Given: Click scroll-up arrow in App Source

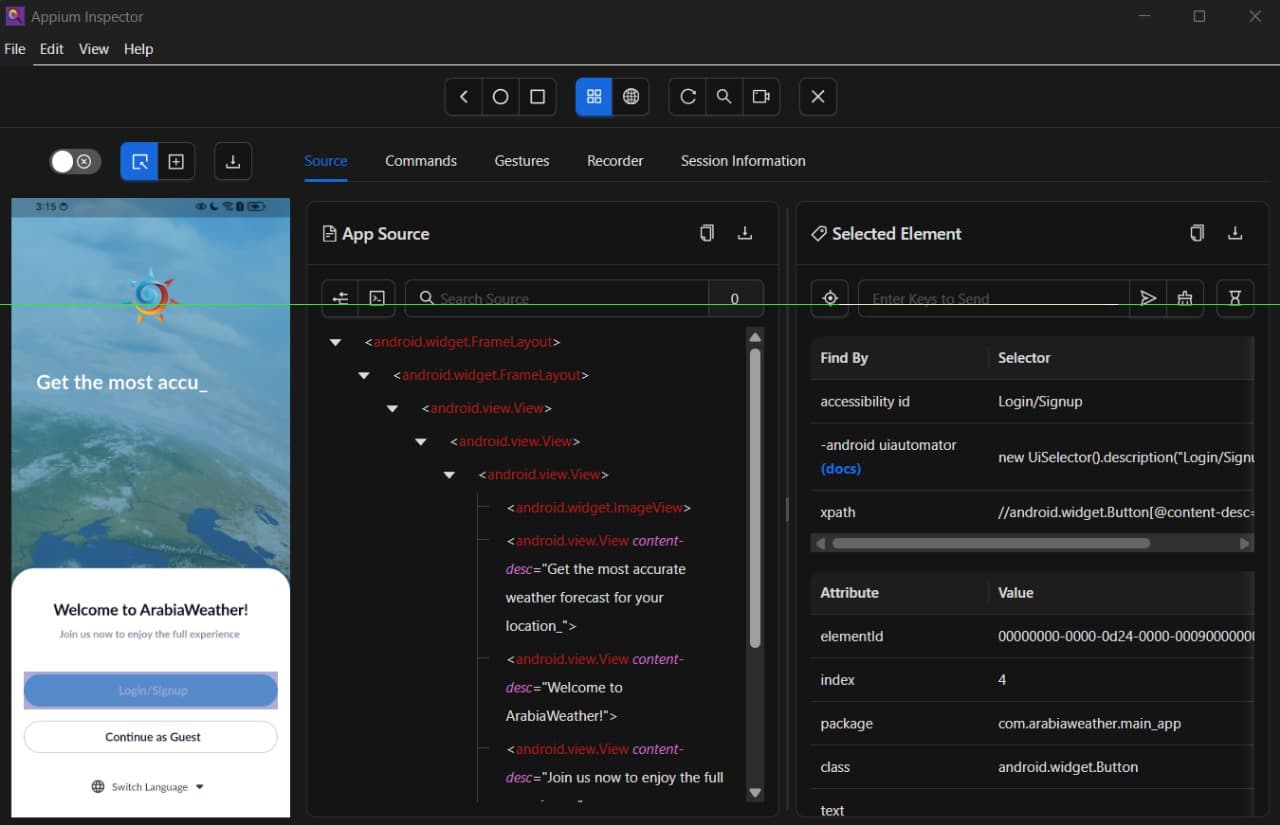Looking at the screenshot, I should 755,337.
